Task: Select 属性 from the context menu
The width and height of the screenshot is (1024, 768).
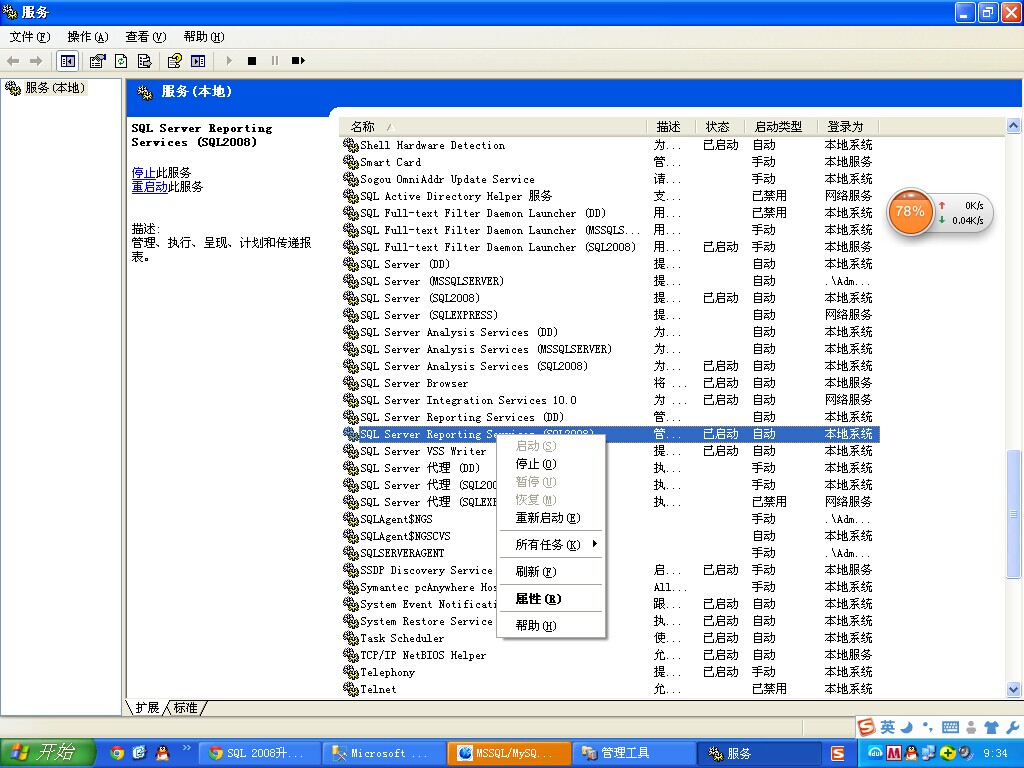Action: pos(538,599)
